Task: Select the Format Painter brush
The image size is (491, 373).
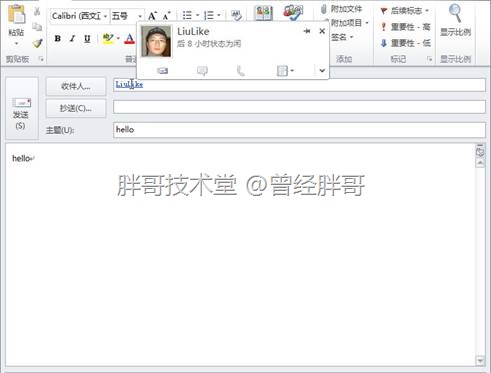Action: (37, 43)
